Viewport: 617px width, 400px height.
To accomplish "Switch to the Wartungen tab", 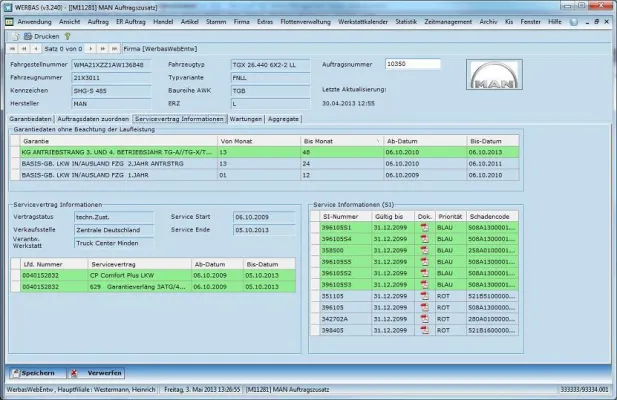I will click(246, 118).
